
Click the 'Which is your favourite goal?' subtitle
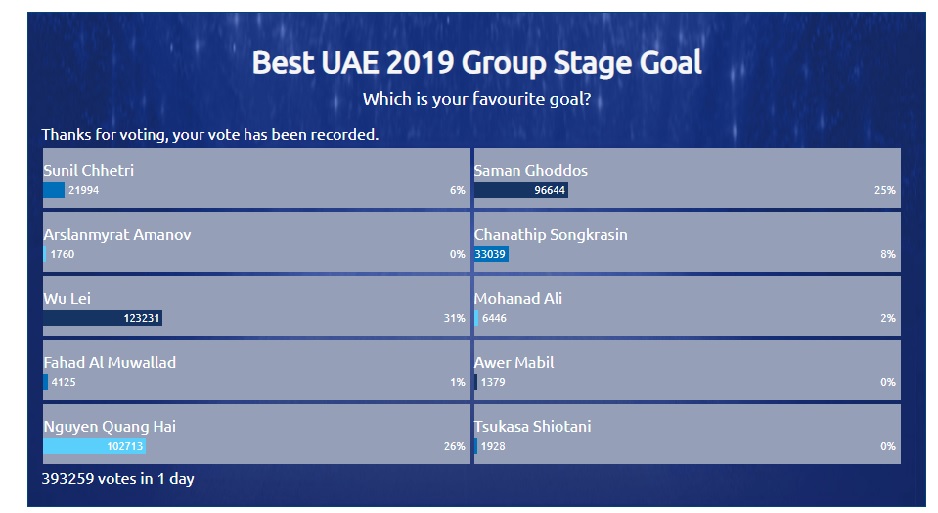pos(477,99)
